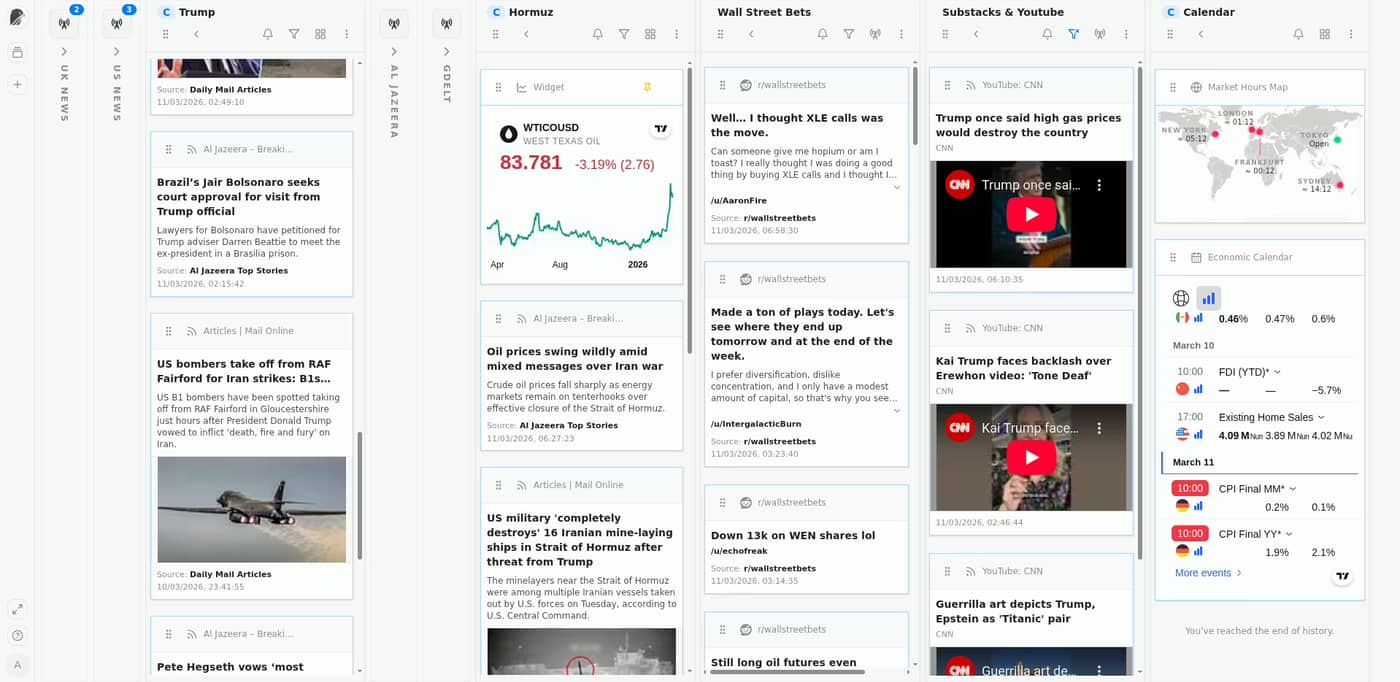Open the stacked layers icon in the left sidebar

click(17, 52)
